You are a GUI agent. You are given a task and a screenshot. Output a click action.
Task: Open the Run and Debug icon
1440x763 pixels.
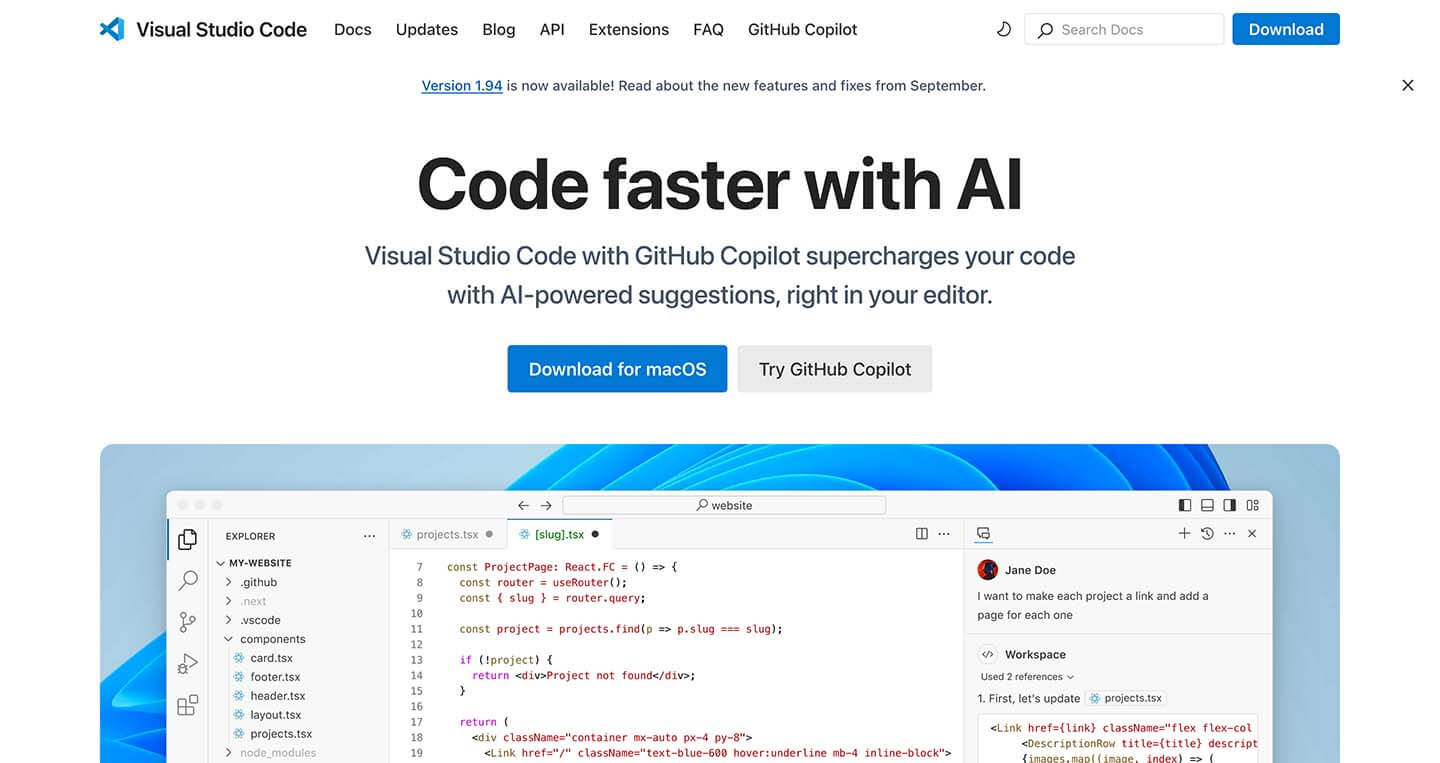[187, 664]
